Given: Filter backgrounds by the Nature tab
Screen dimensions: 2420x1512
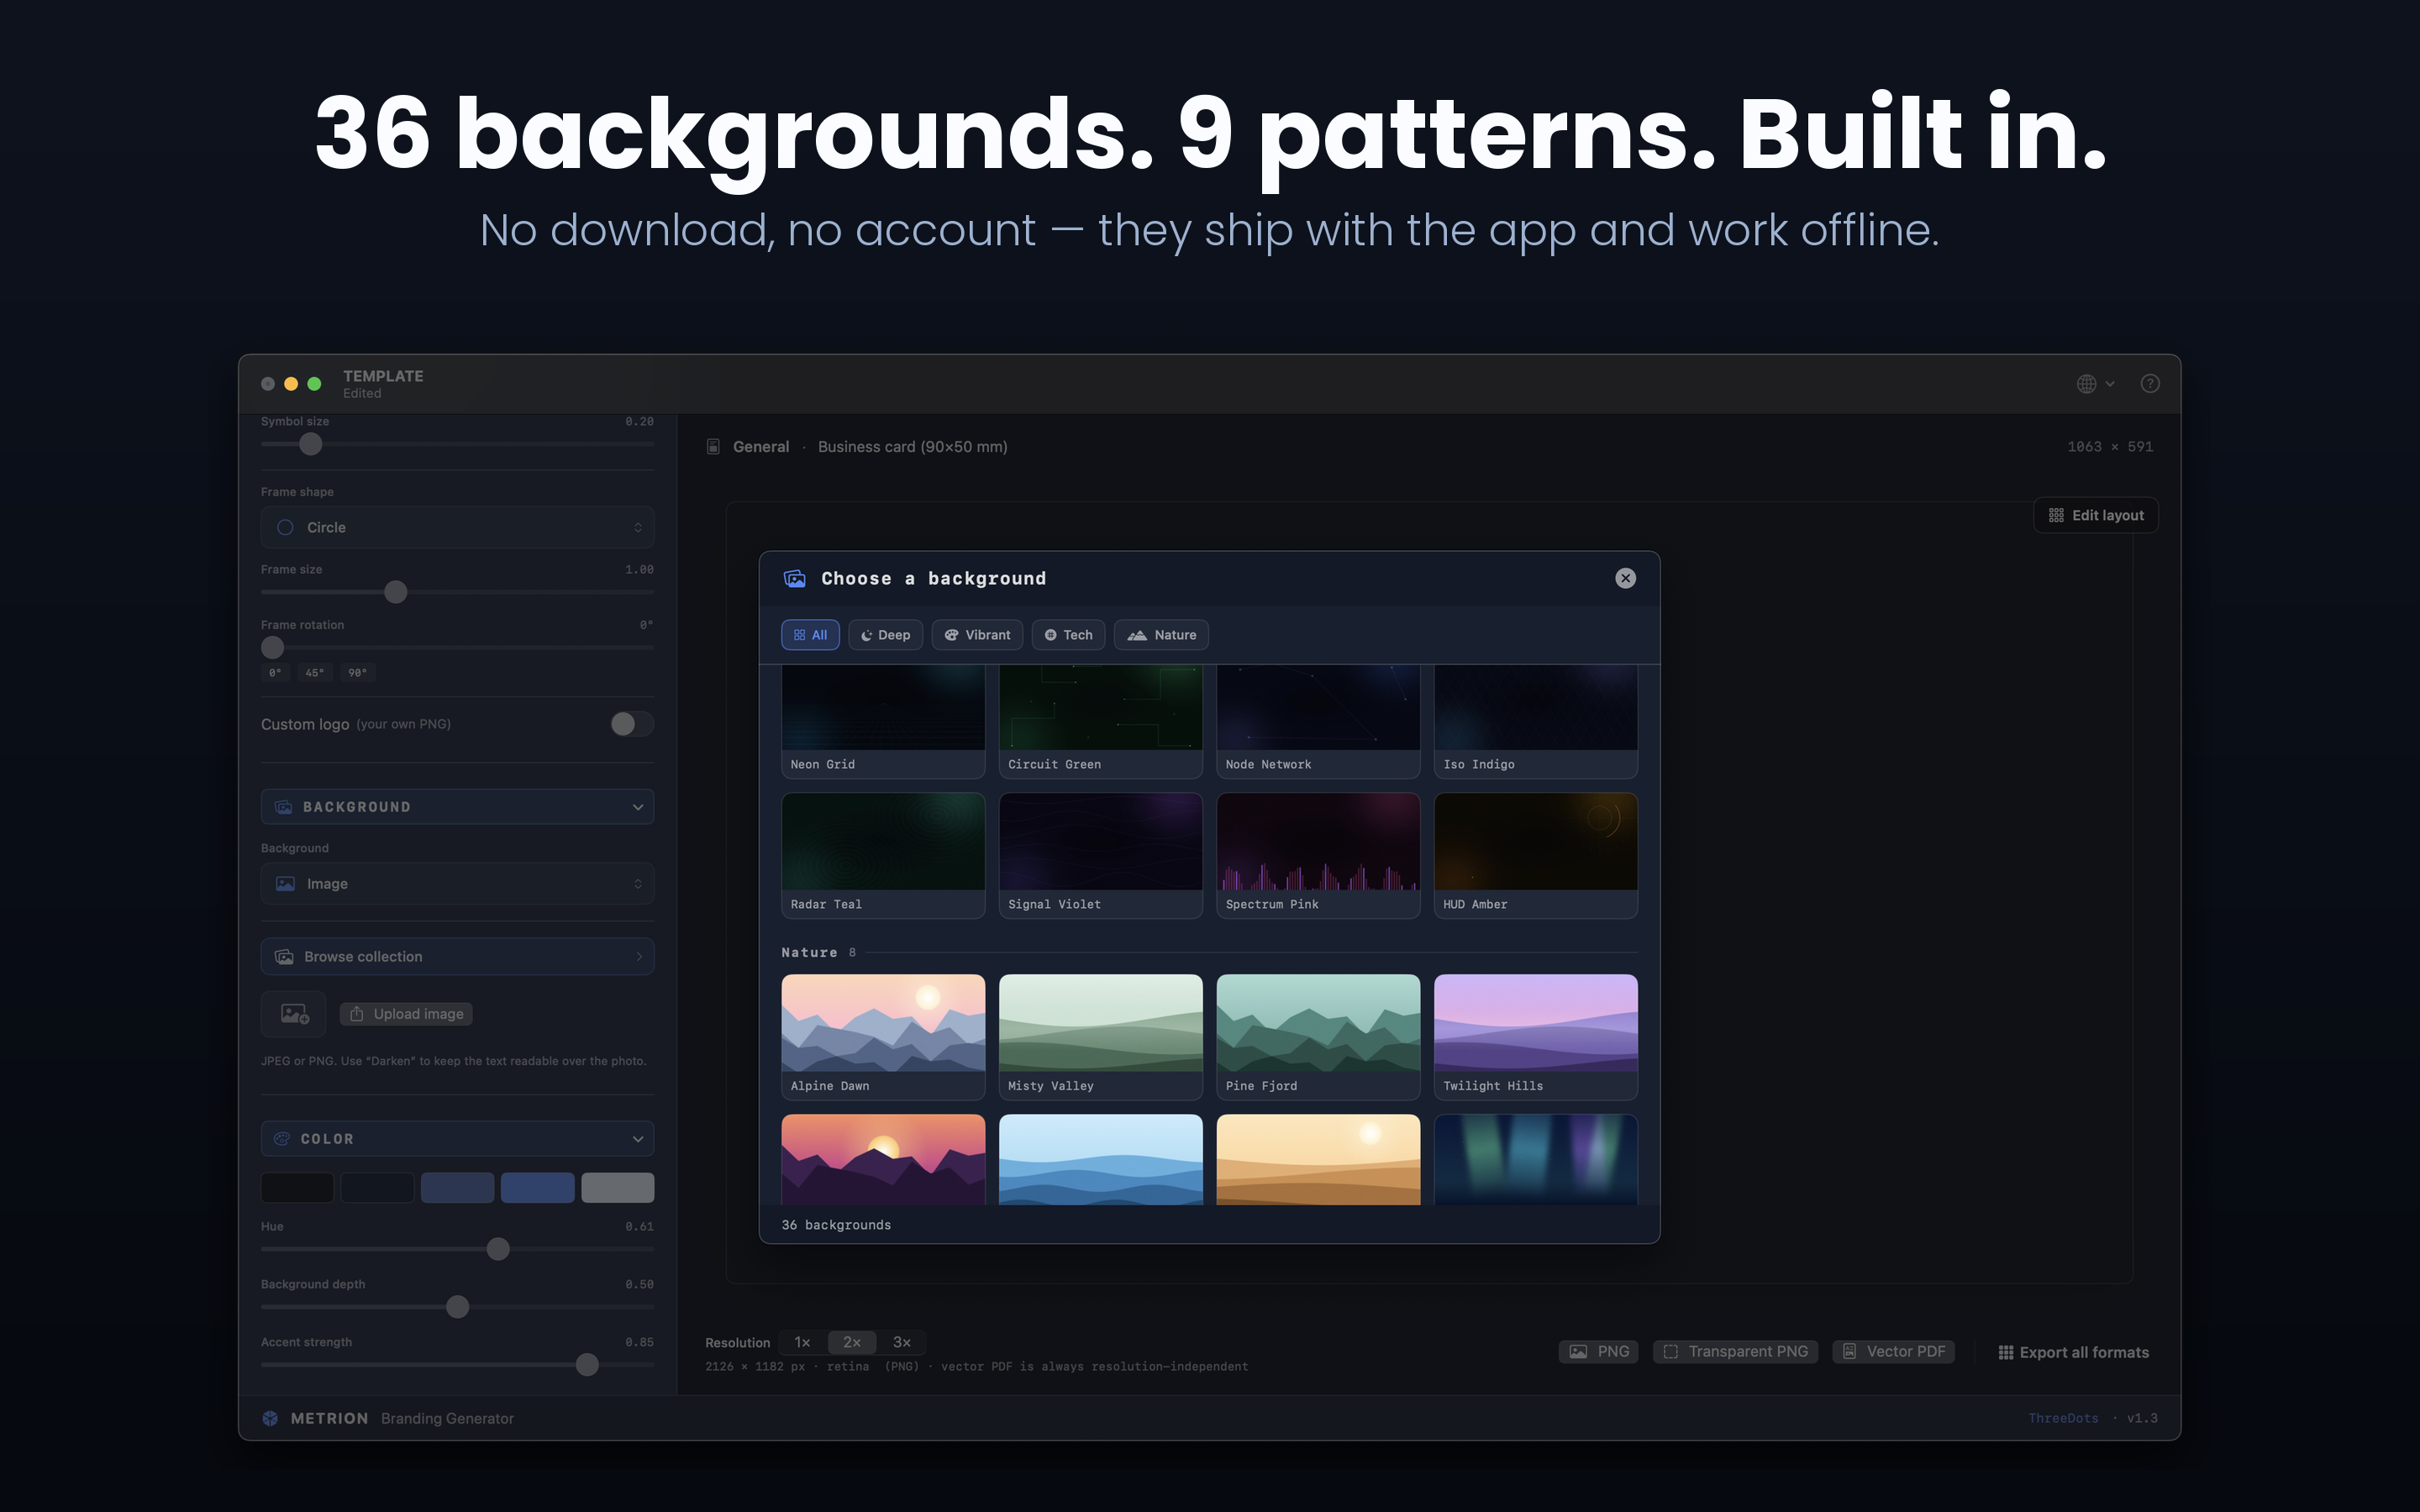Looking at the screenshot, I should click(x=1161, y=635).
